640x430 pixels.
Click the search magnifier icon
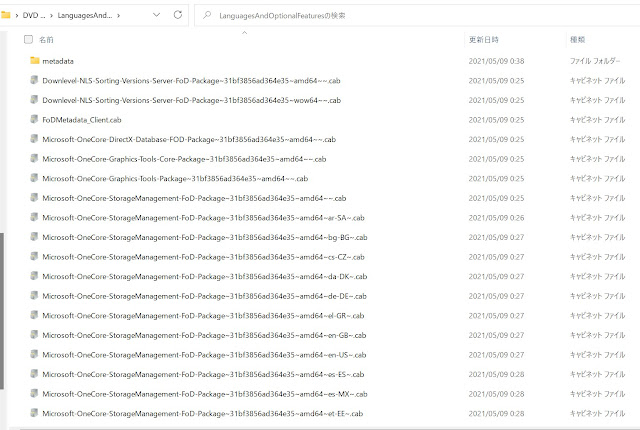pyautogui.click(x=207, y=15)
